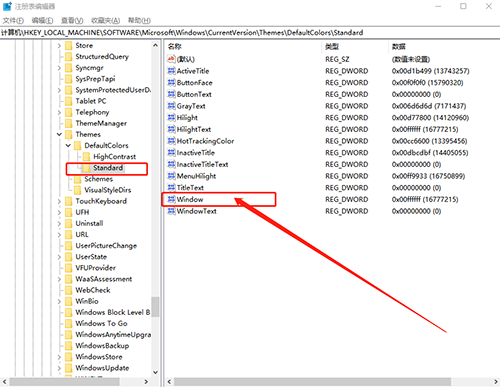
Task: Click the registry path address bar
Action: tap(250, 32)
